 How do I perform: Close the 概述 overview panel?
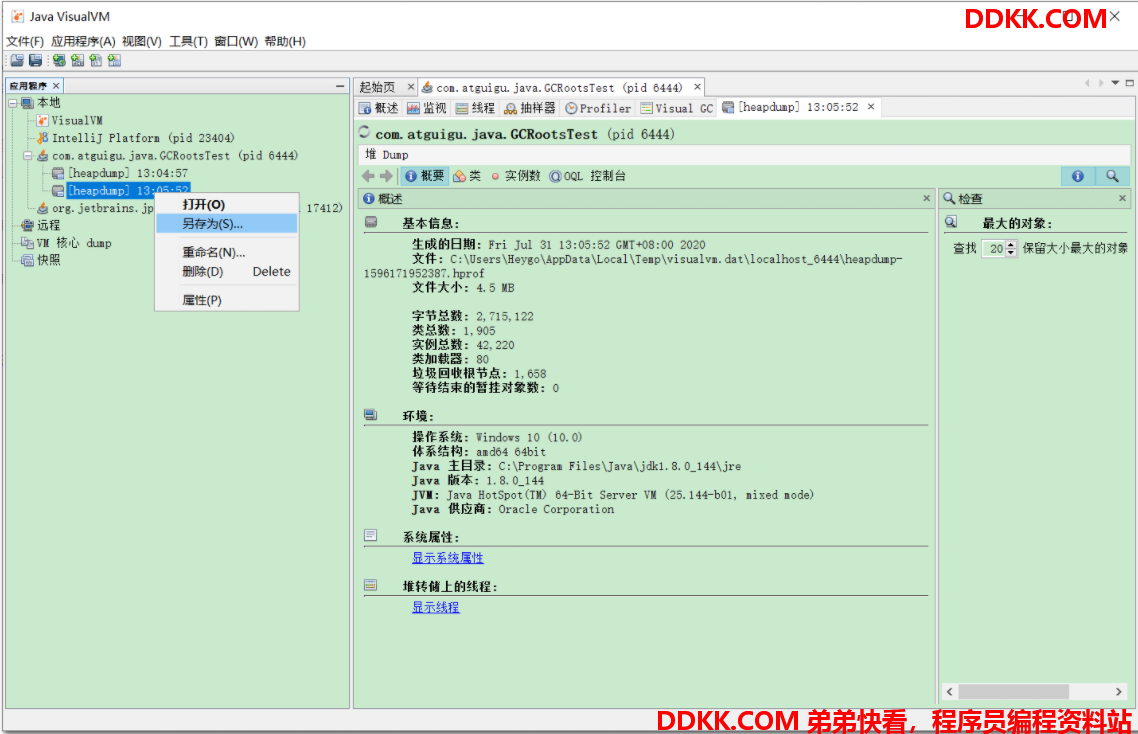coord(926,198)
